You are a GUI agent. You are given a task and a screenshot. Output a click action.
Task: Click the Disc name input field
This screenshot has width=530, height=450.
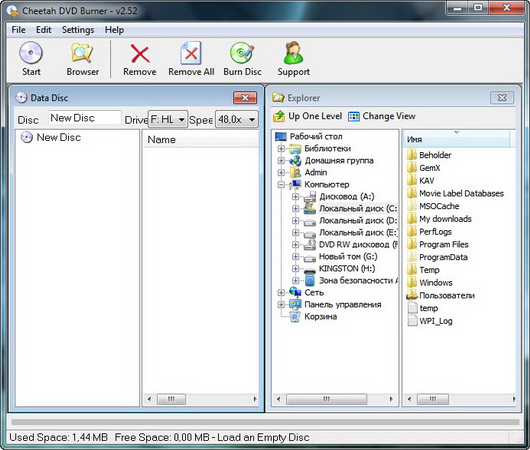click(x=85, y=118)
